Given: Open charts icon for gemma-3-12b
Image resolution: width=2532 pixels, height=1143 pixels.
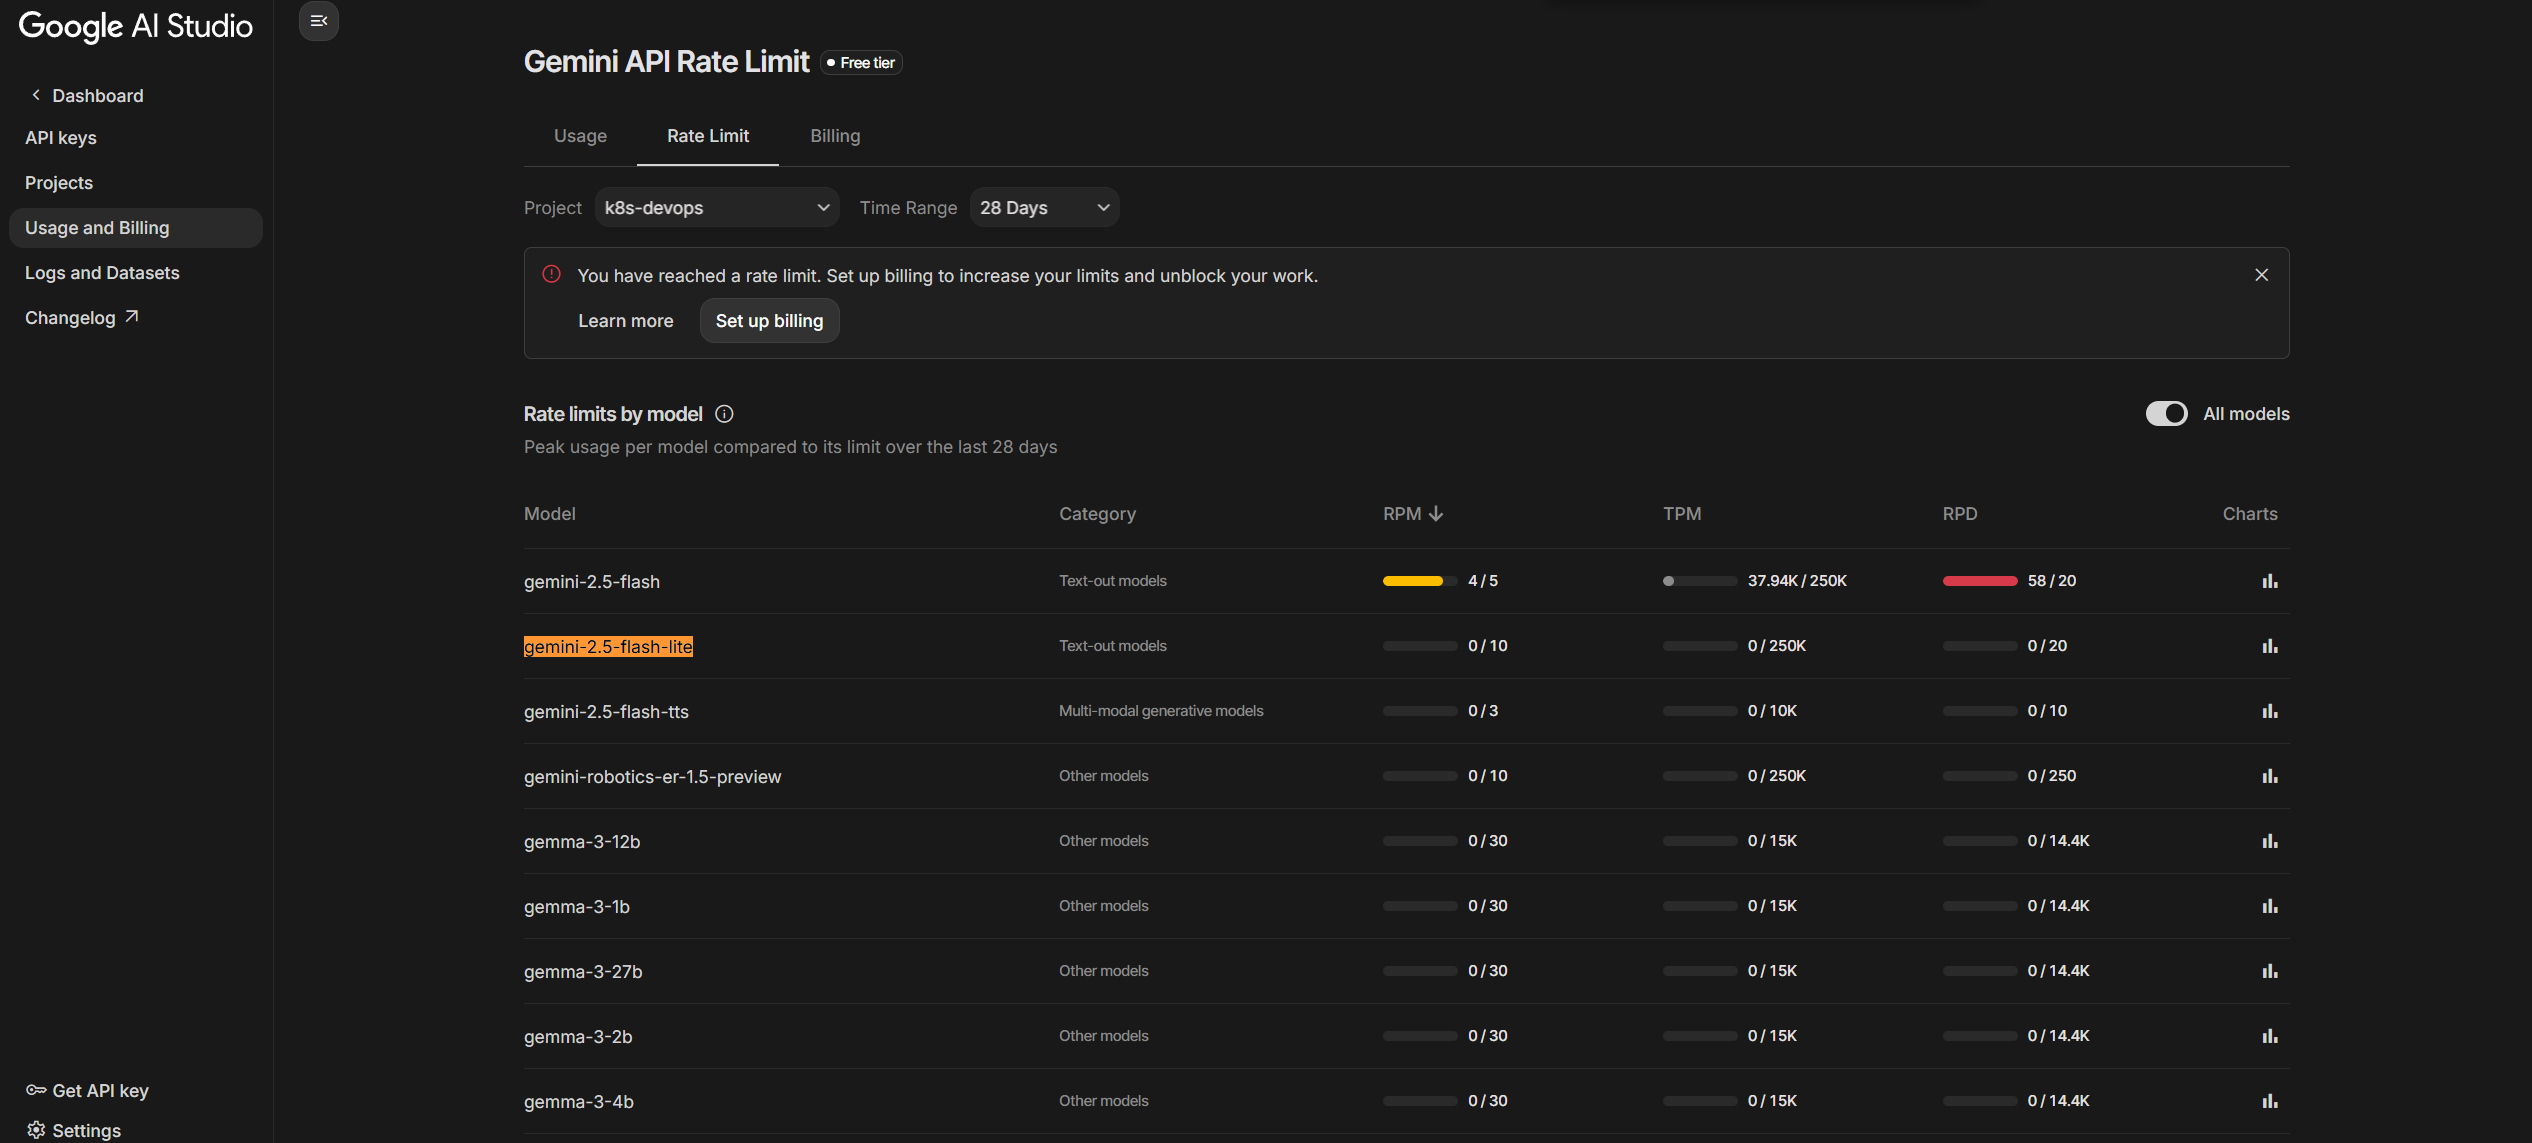Looking at the screenshot, I should 2269,841.
